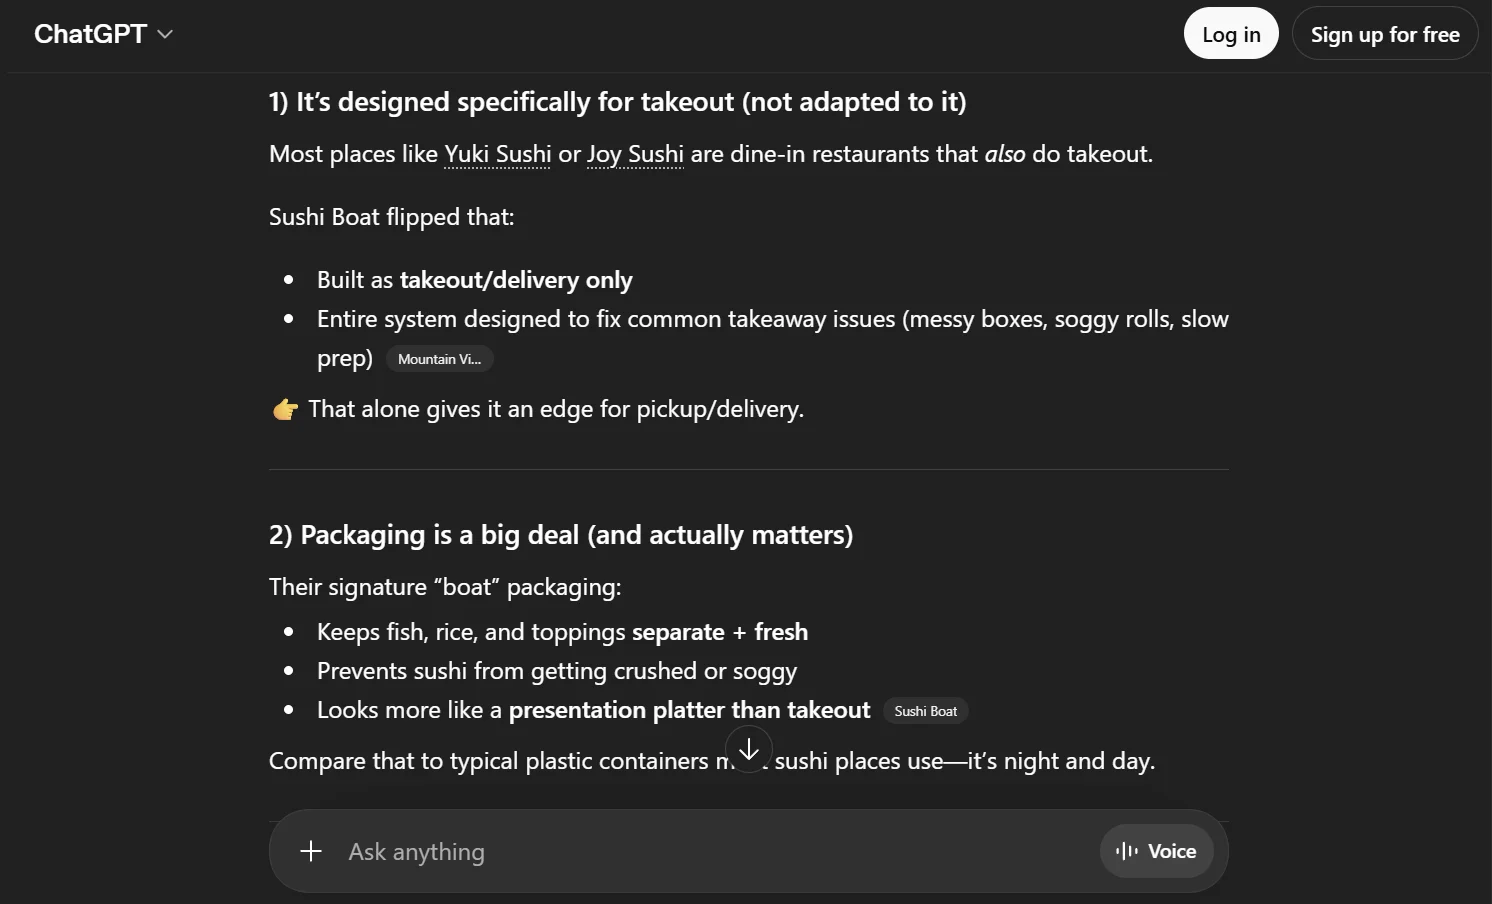Open the Joy Sushi link
1492x904 pixels.
click(634, 154)
